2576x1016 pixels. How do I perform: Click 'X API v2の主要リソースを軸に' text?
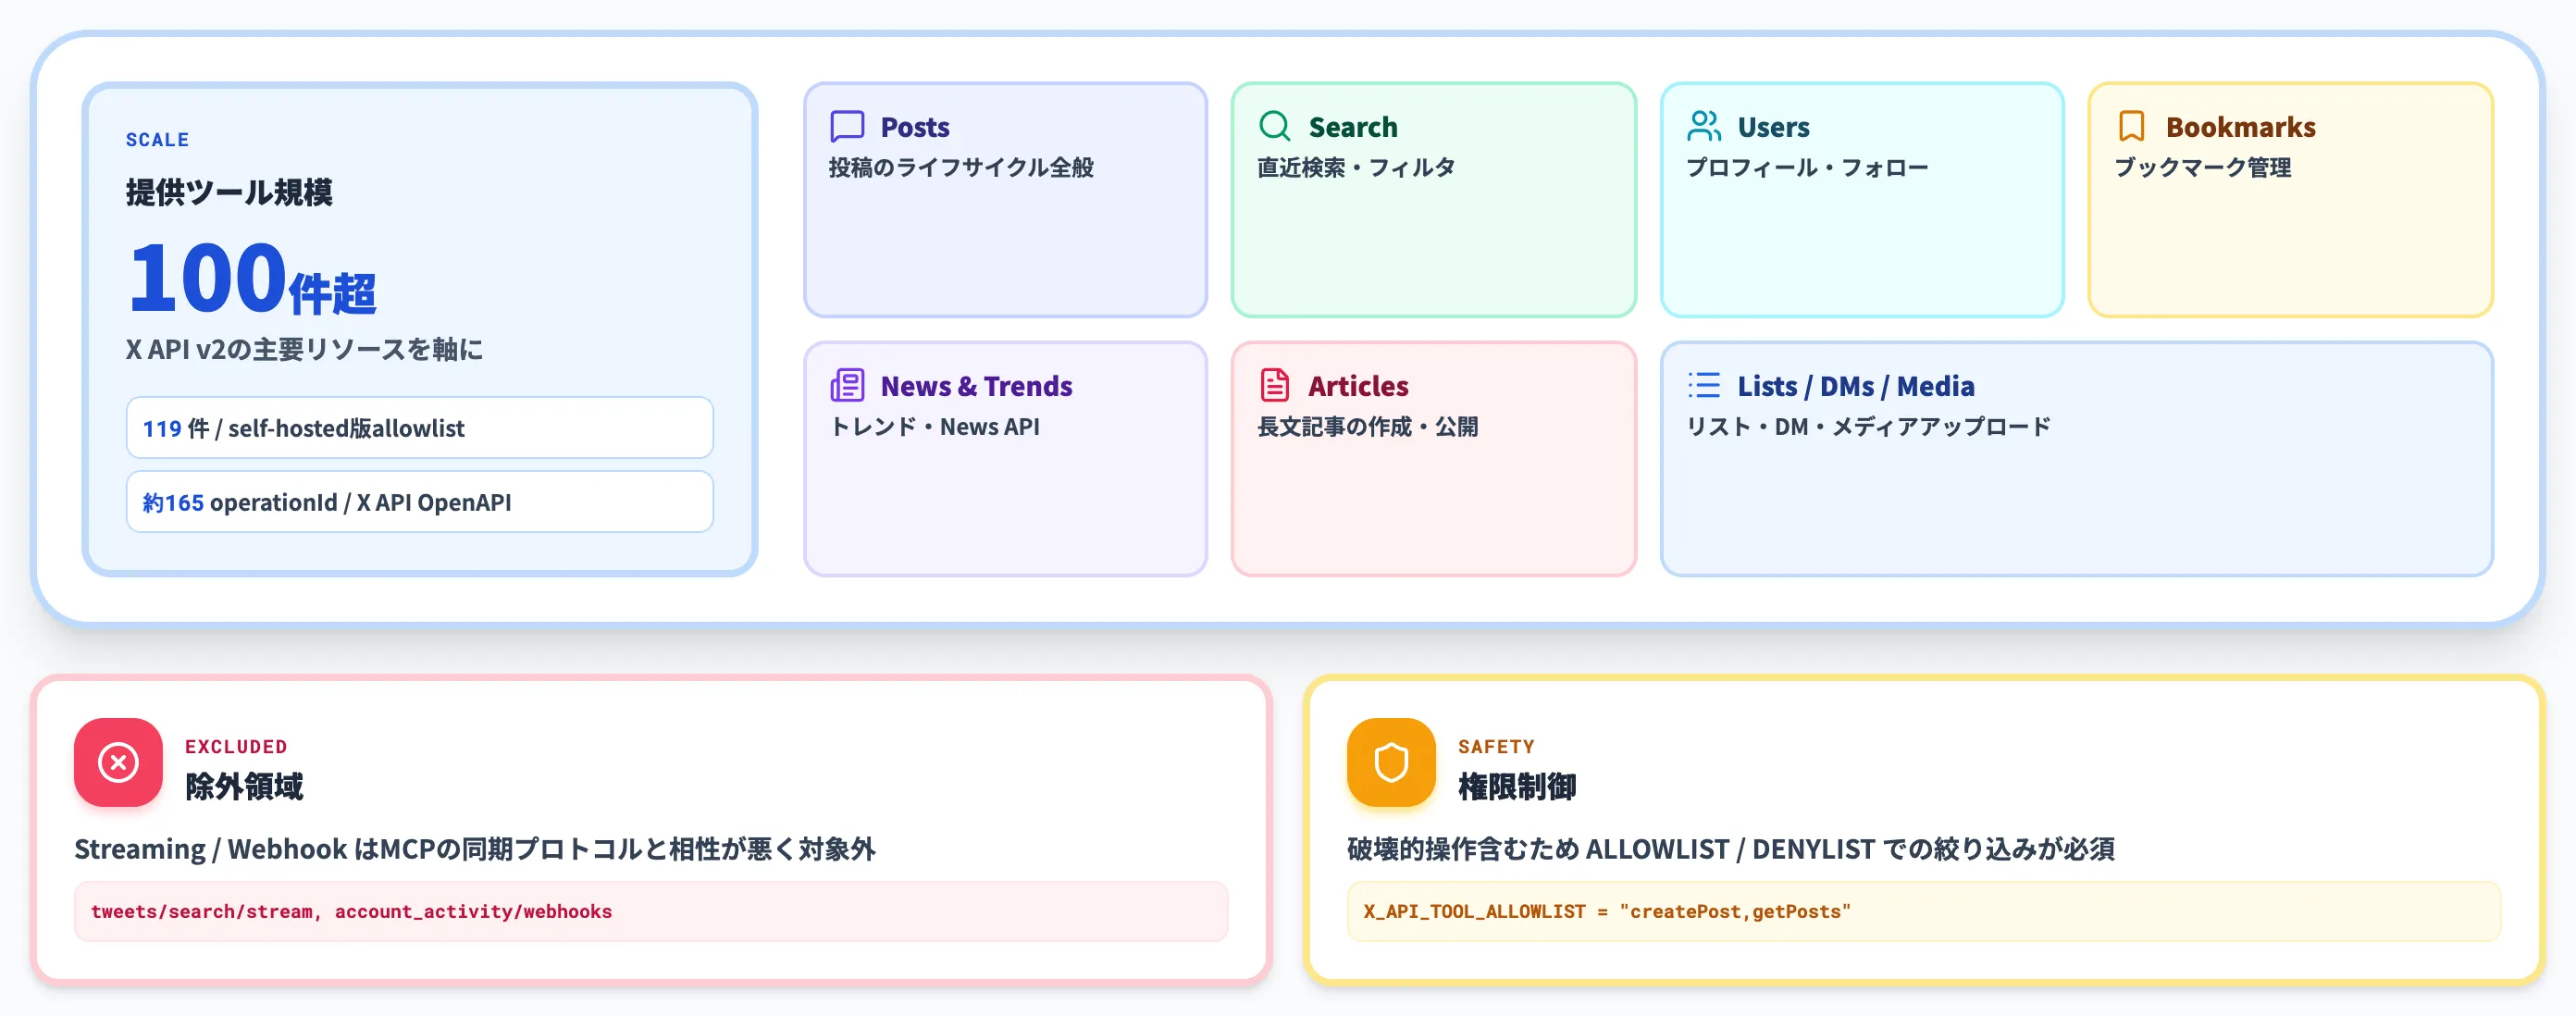[x=304, y=349]
